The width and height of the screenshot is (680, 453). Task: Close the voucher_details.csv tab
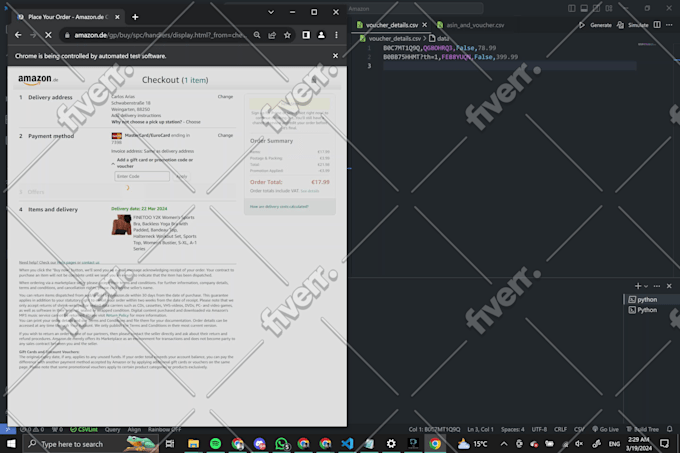[425, 25]
